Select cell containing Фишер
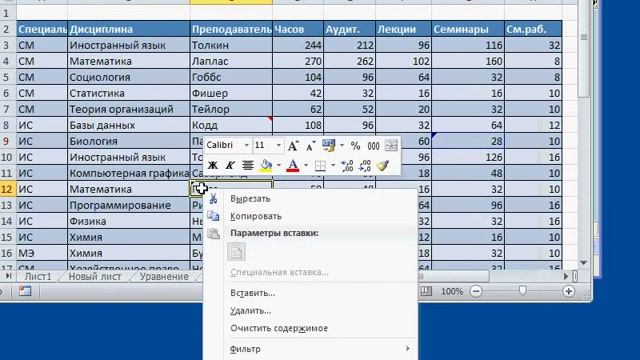This screenshot has height=360, width=640. (x=231, y=93)
